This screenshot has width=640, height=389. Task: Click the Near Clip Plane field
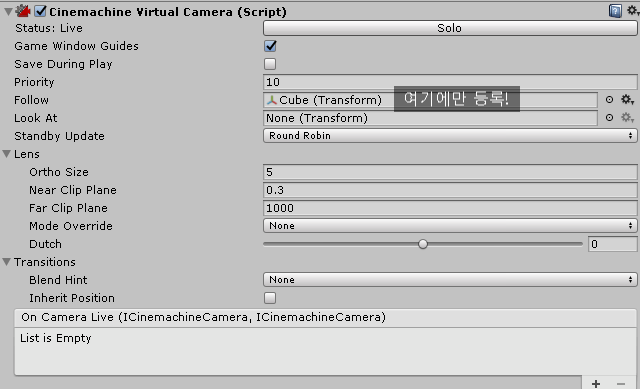point(450,190)
